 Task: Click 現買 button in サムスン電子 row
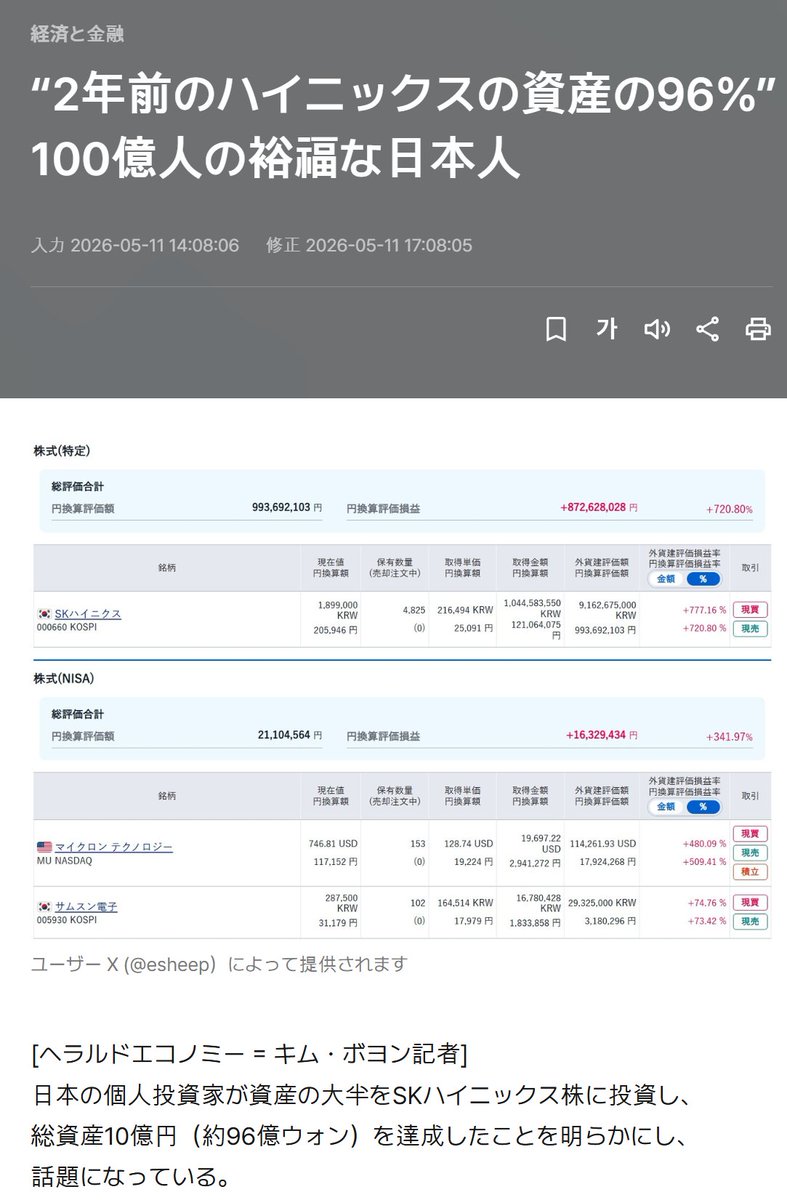coord(750,902)
